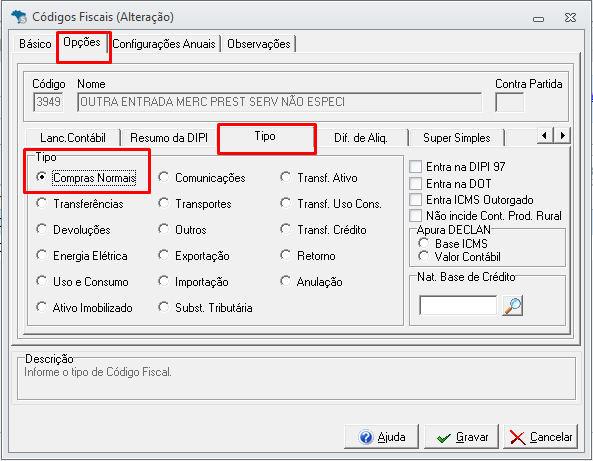
Task: Tick Não incide Cont. Prod. Rural
Action: click(415, 216)
